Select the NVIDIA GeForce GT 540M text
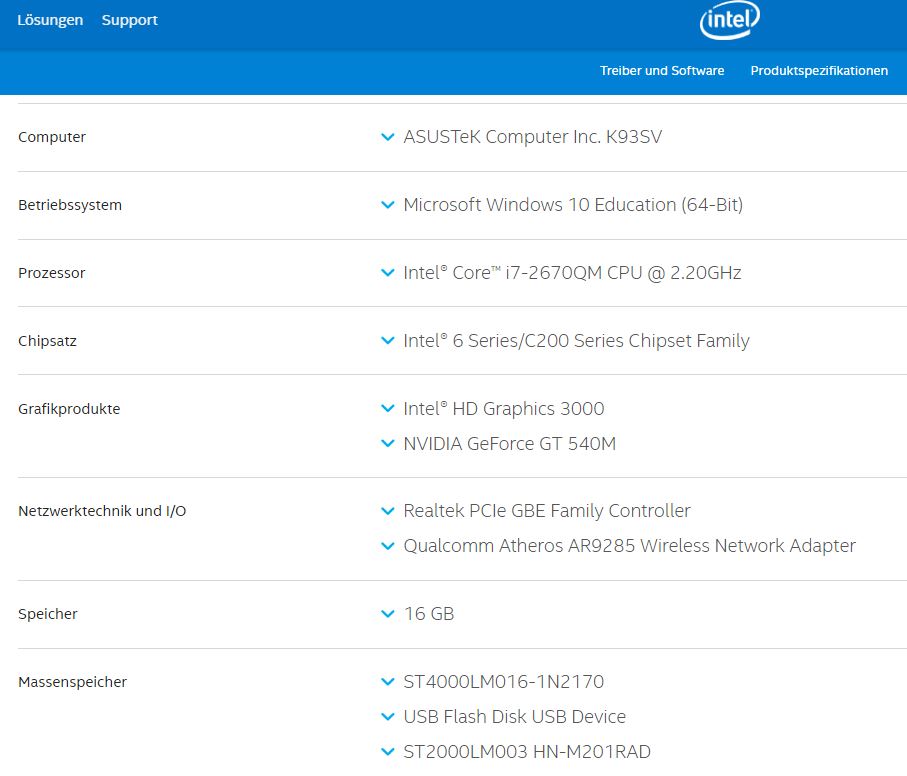Screen dimensions: 907x776 [x=509, y=444]
